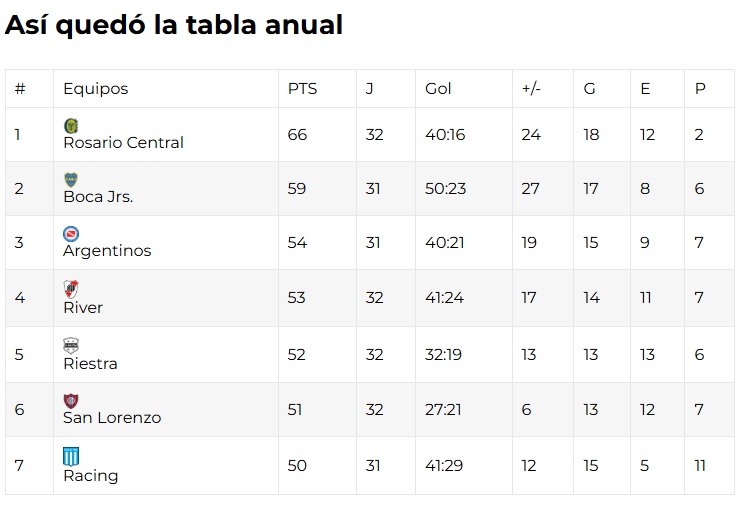The image size is (746, 510).
Task: Click the +/- column header
Action: pos(531,89)
